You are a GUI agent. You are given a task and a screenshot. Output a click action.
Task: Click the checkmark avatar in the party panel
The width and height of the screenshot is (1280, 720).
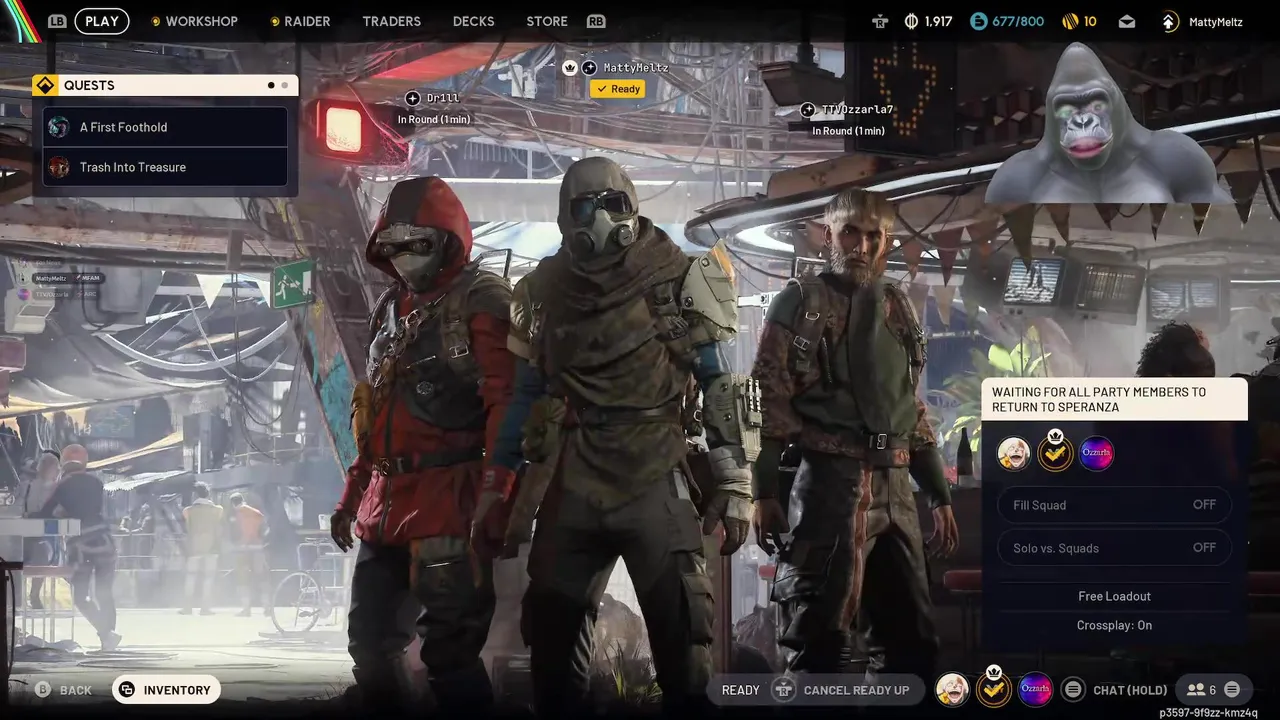1055,454
